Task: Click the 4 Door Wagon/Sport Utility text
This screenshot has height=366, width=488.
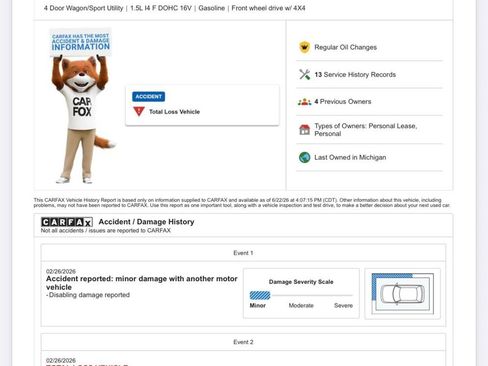Action: [83, 8]
